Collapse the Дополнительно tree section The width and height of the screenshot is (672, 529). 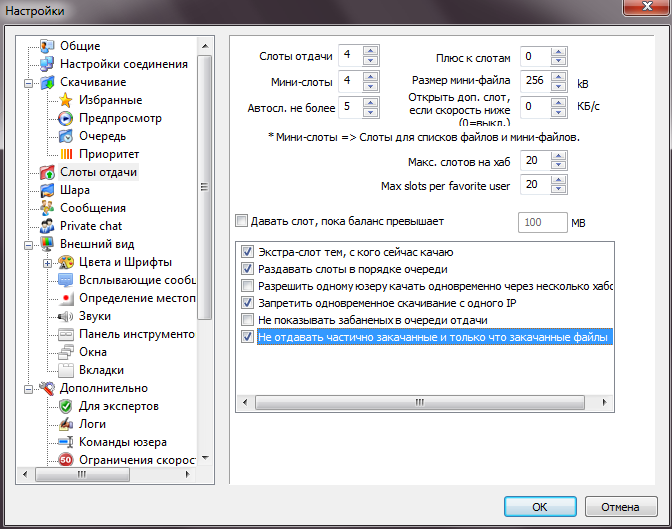pyautogui.click(x=29, y=388)
